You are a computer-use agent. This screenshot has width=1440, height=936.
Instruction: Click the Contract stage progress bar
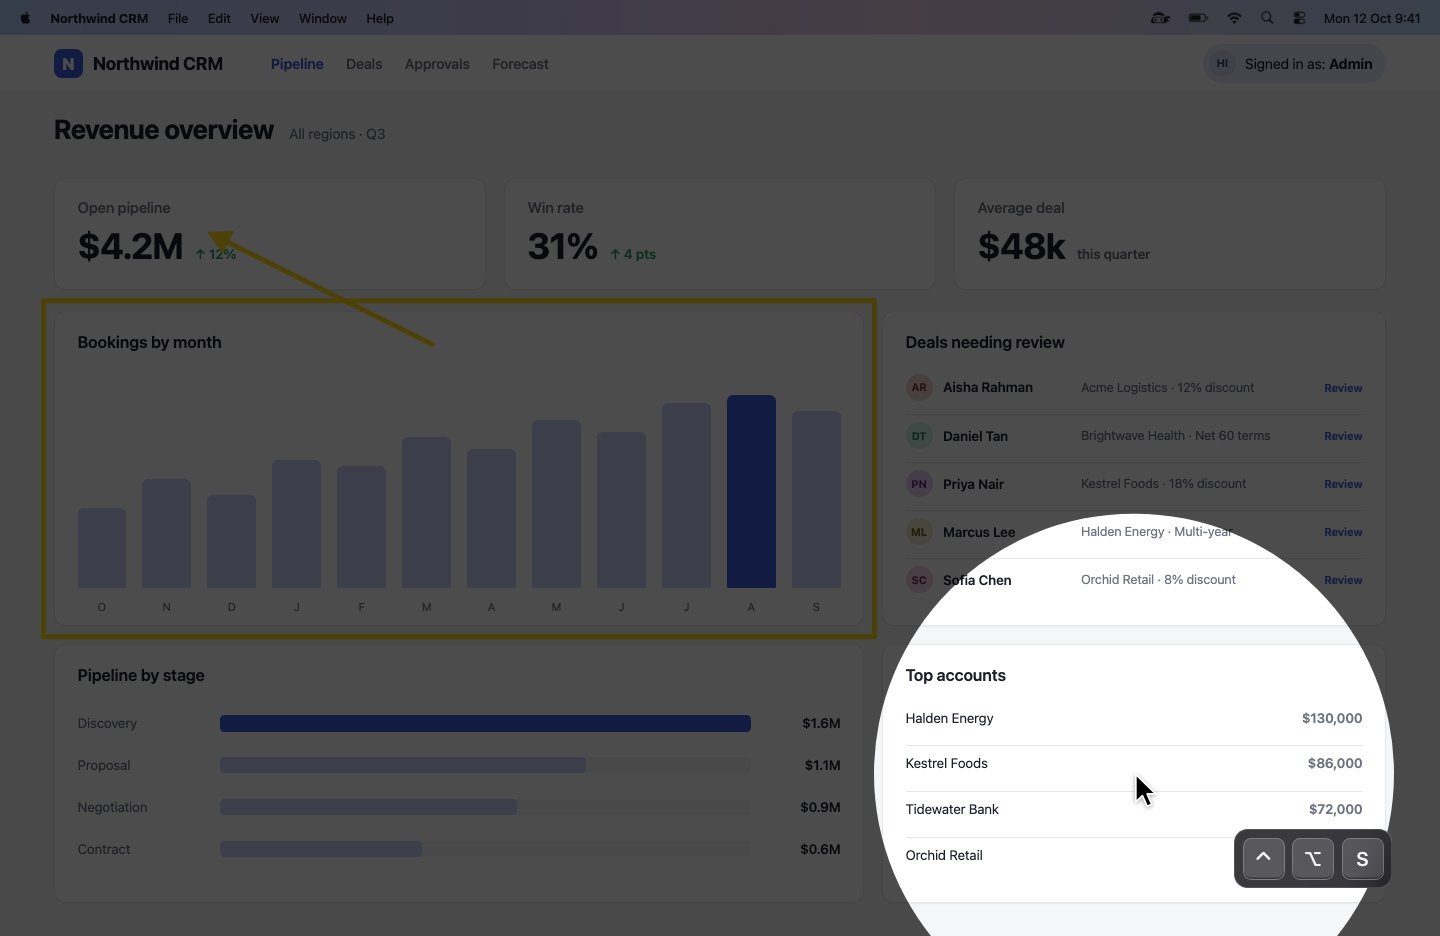coord(485,849)
